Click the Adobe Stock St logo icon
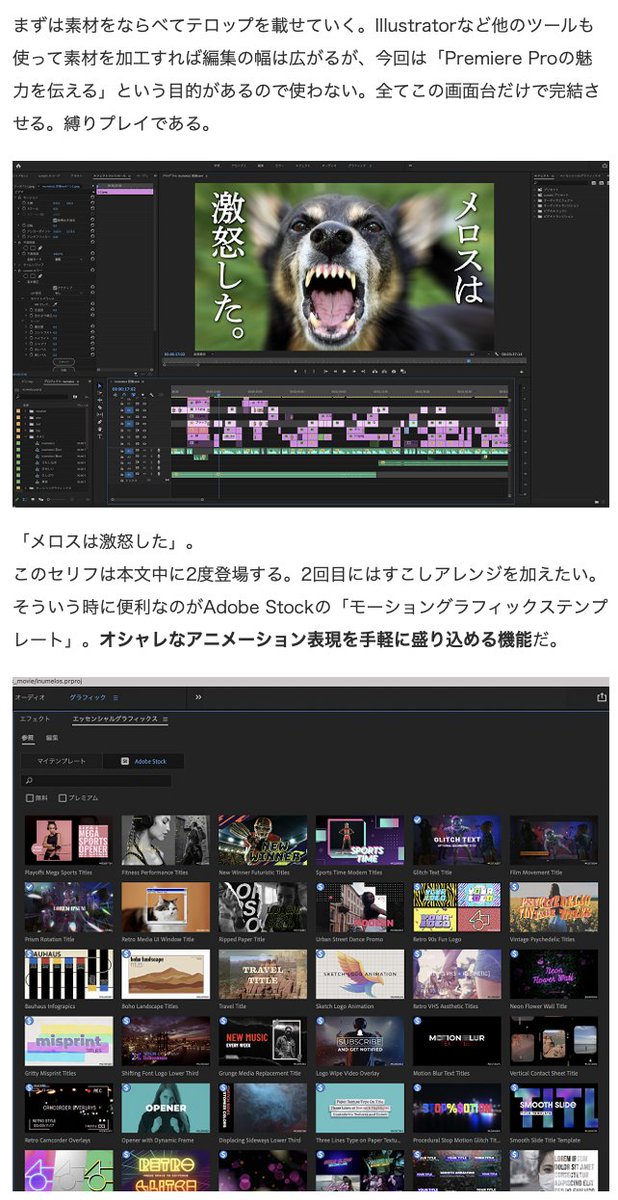Viewport: 618px width, 1200px height. coord(125,761)
